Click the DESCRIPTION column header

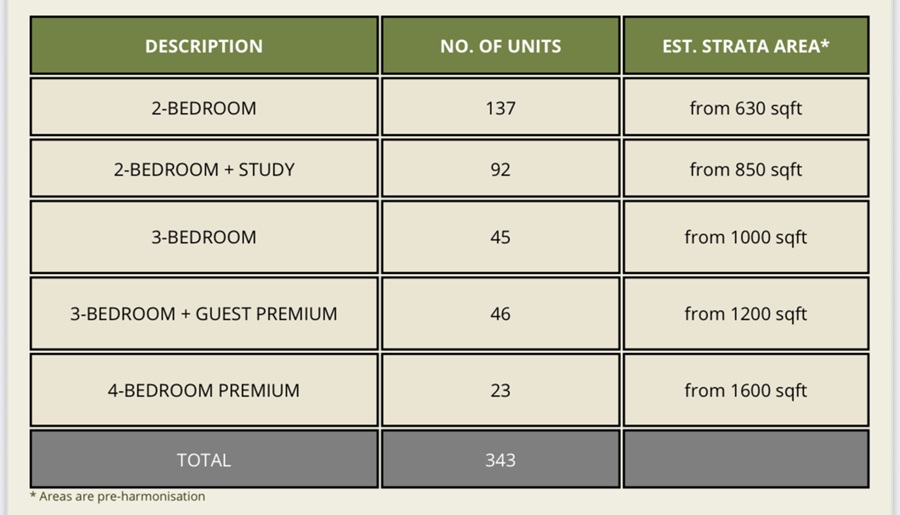pyautogui.click(x=204, y=46)
